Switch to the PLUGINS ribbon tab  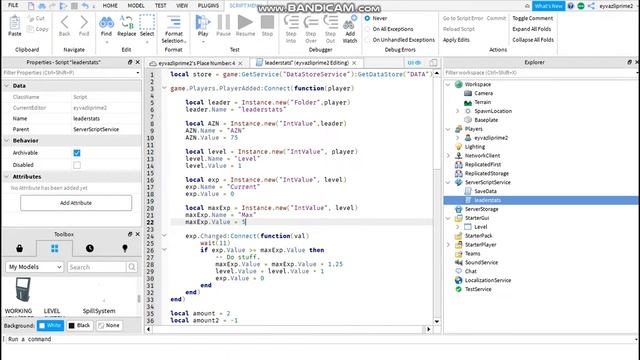point(208,6)
